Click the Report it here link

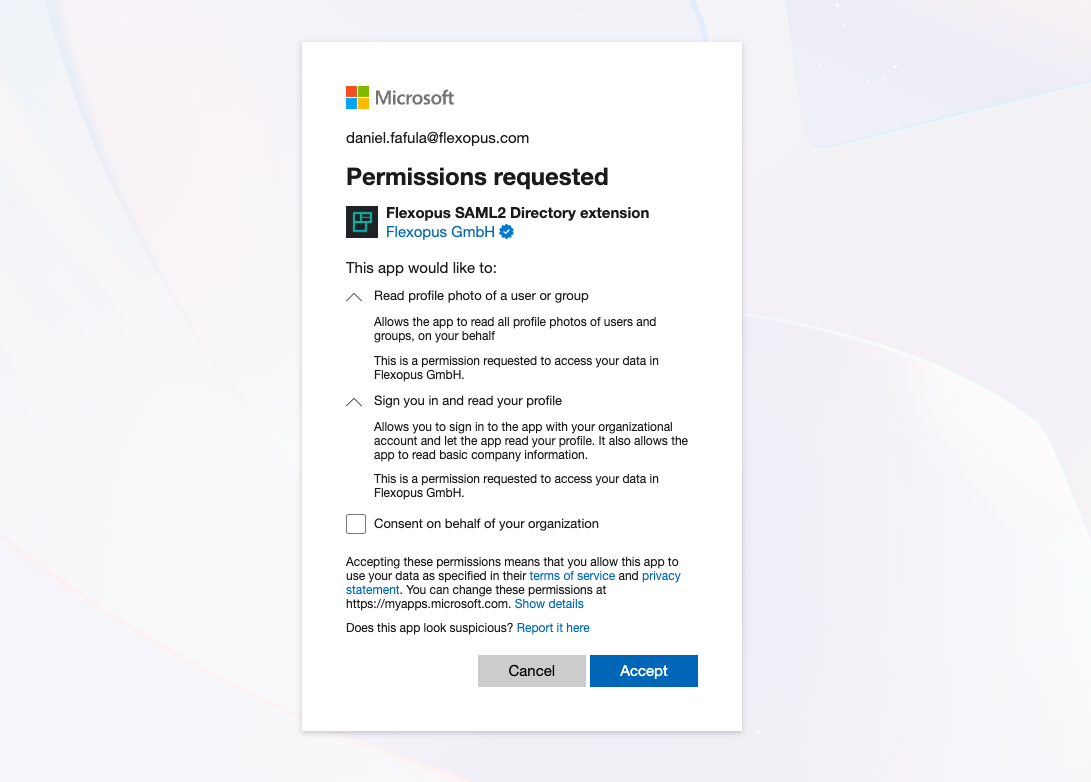pyautogui.click(x=553, y=628)
